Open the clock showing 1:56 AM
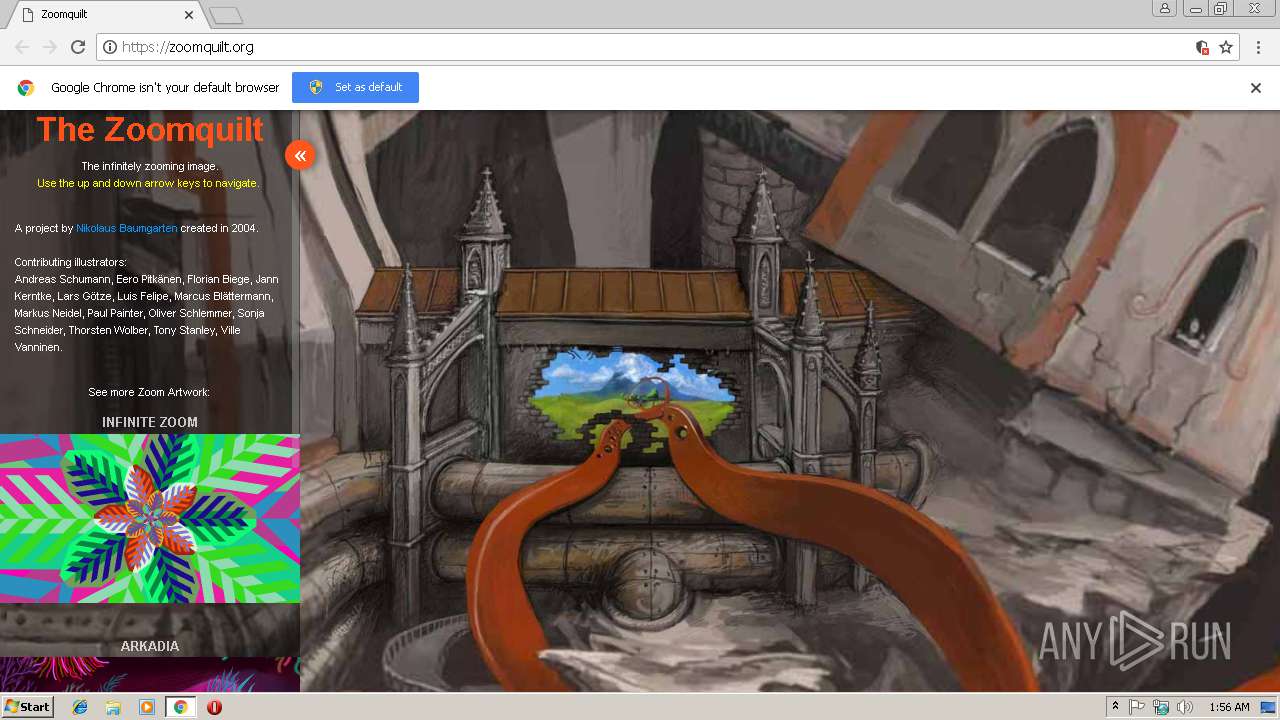 (x=1229, y=707)
